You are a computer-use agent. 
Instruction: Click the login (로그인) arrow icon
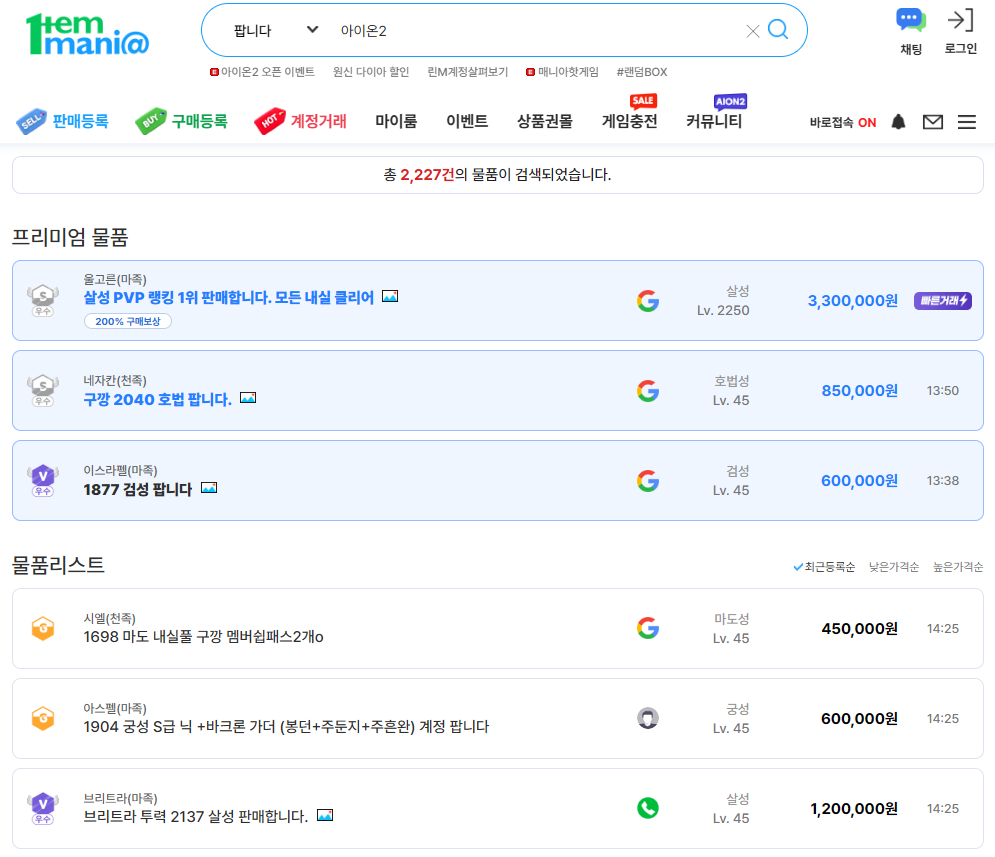coord(960,20)
